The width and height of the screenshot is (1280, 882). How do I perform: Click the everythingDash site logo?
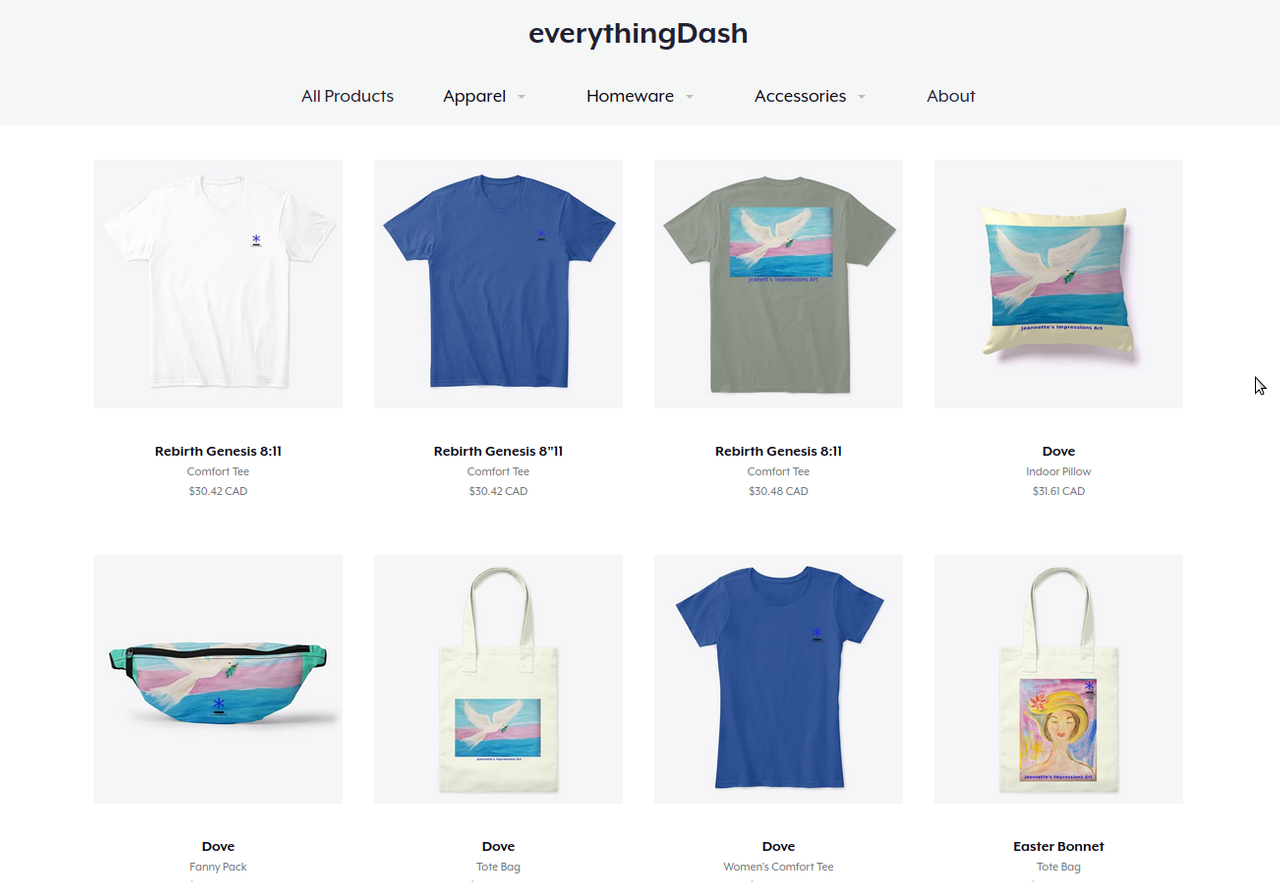638,34
